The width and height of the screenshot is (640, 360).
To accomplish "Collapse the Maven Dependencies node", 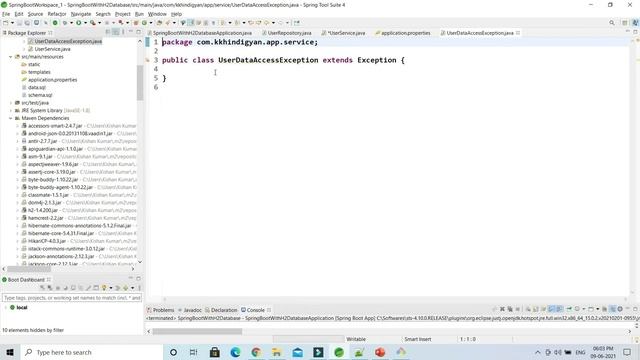I will coord(11,118).
